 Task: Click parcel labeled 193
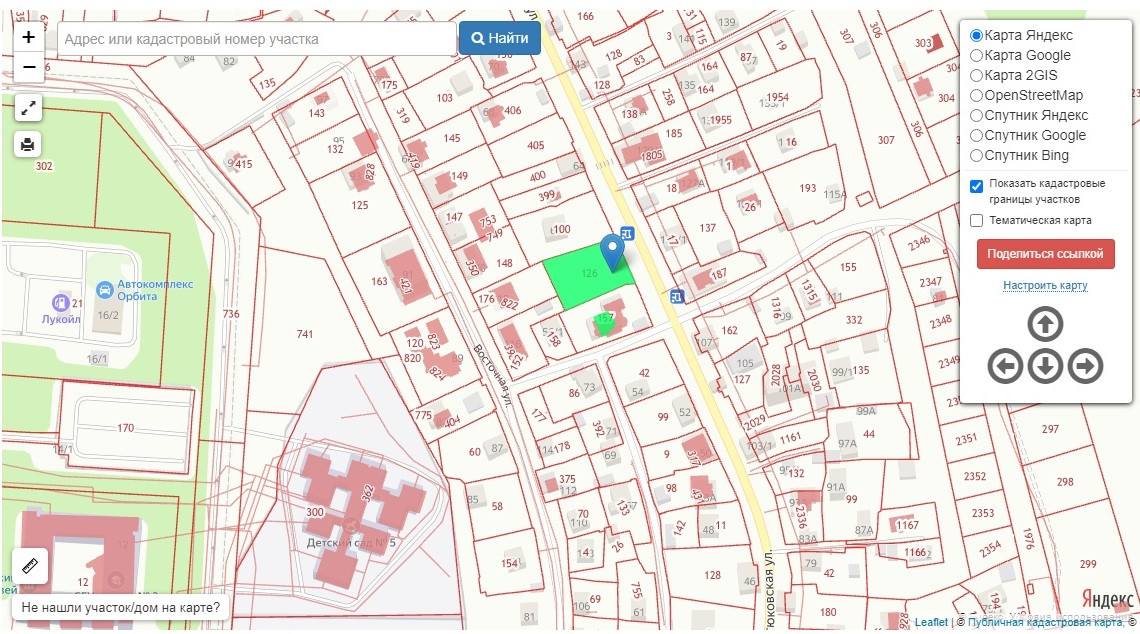(x=808, y=188)
